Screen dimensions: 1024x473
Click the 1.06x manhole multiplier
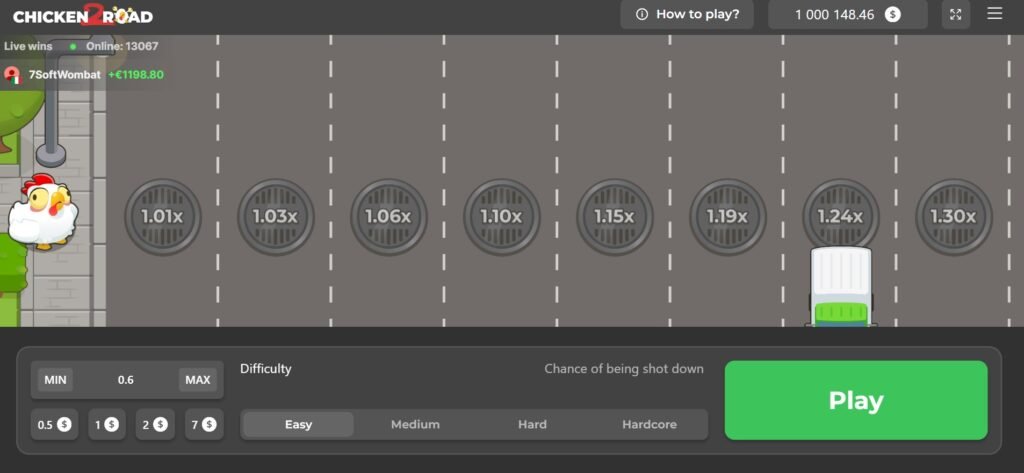(388, 216)
